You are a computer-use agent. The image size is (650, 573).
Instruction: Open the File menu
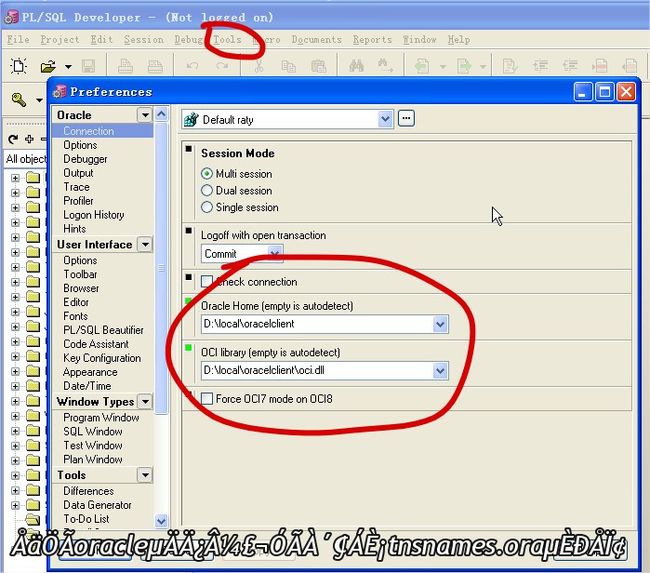click(18, 39)
